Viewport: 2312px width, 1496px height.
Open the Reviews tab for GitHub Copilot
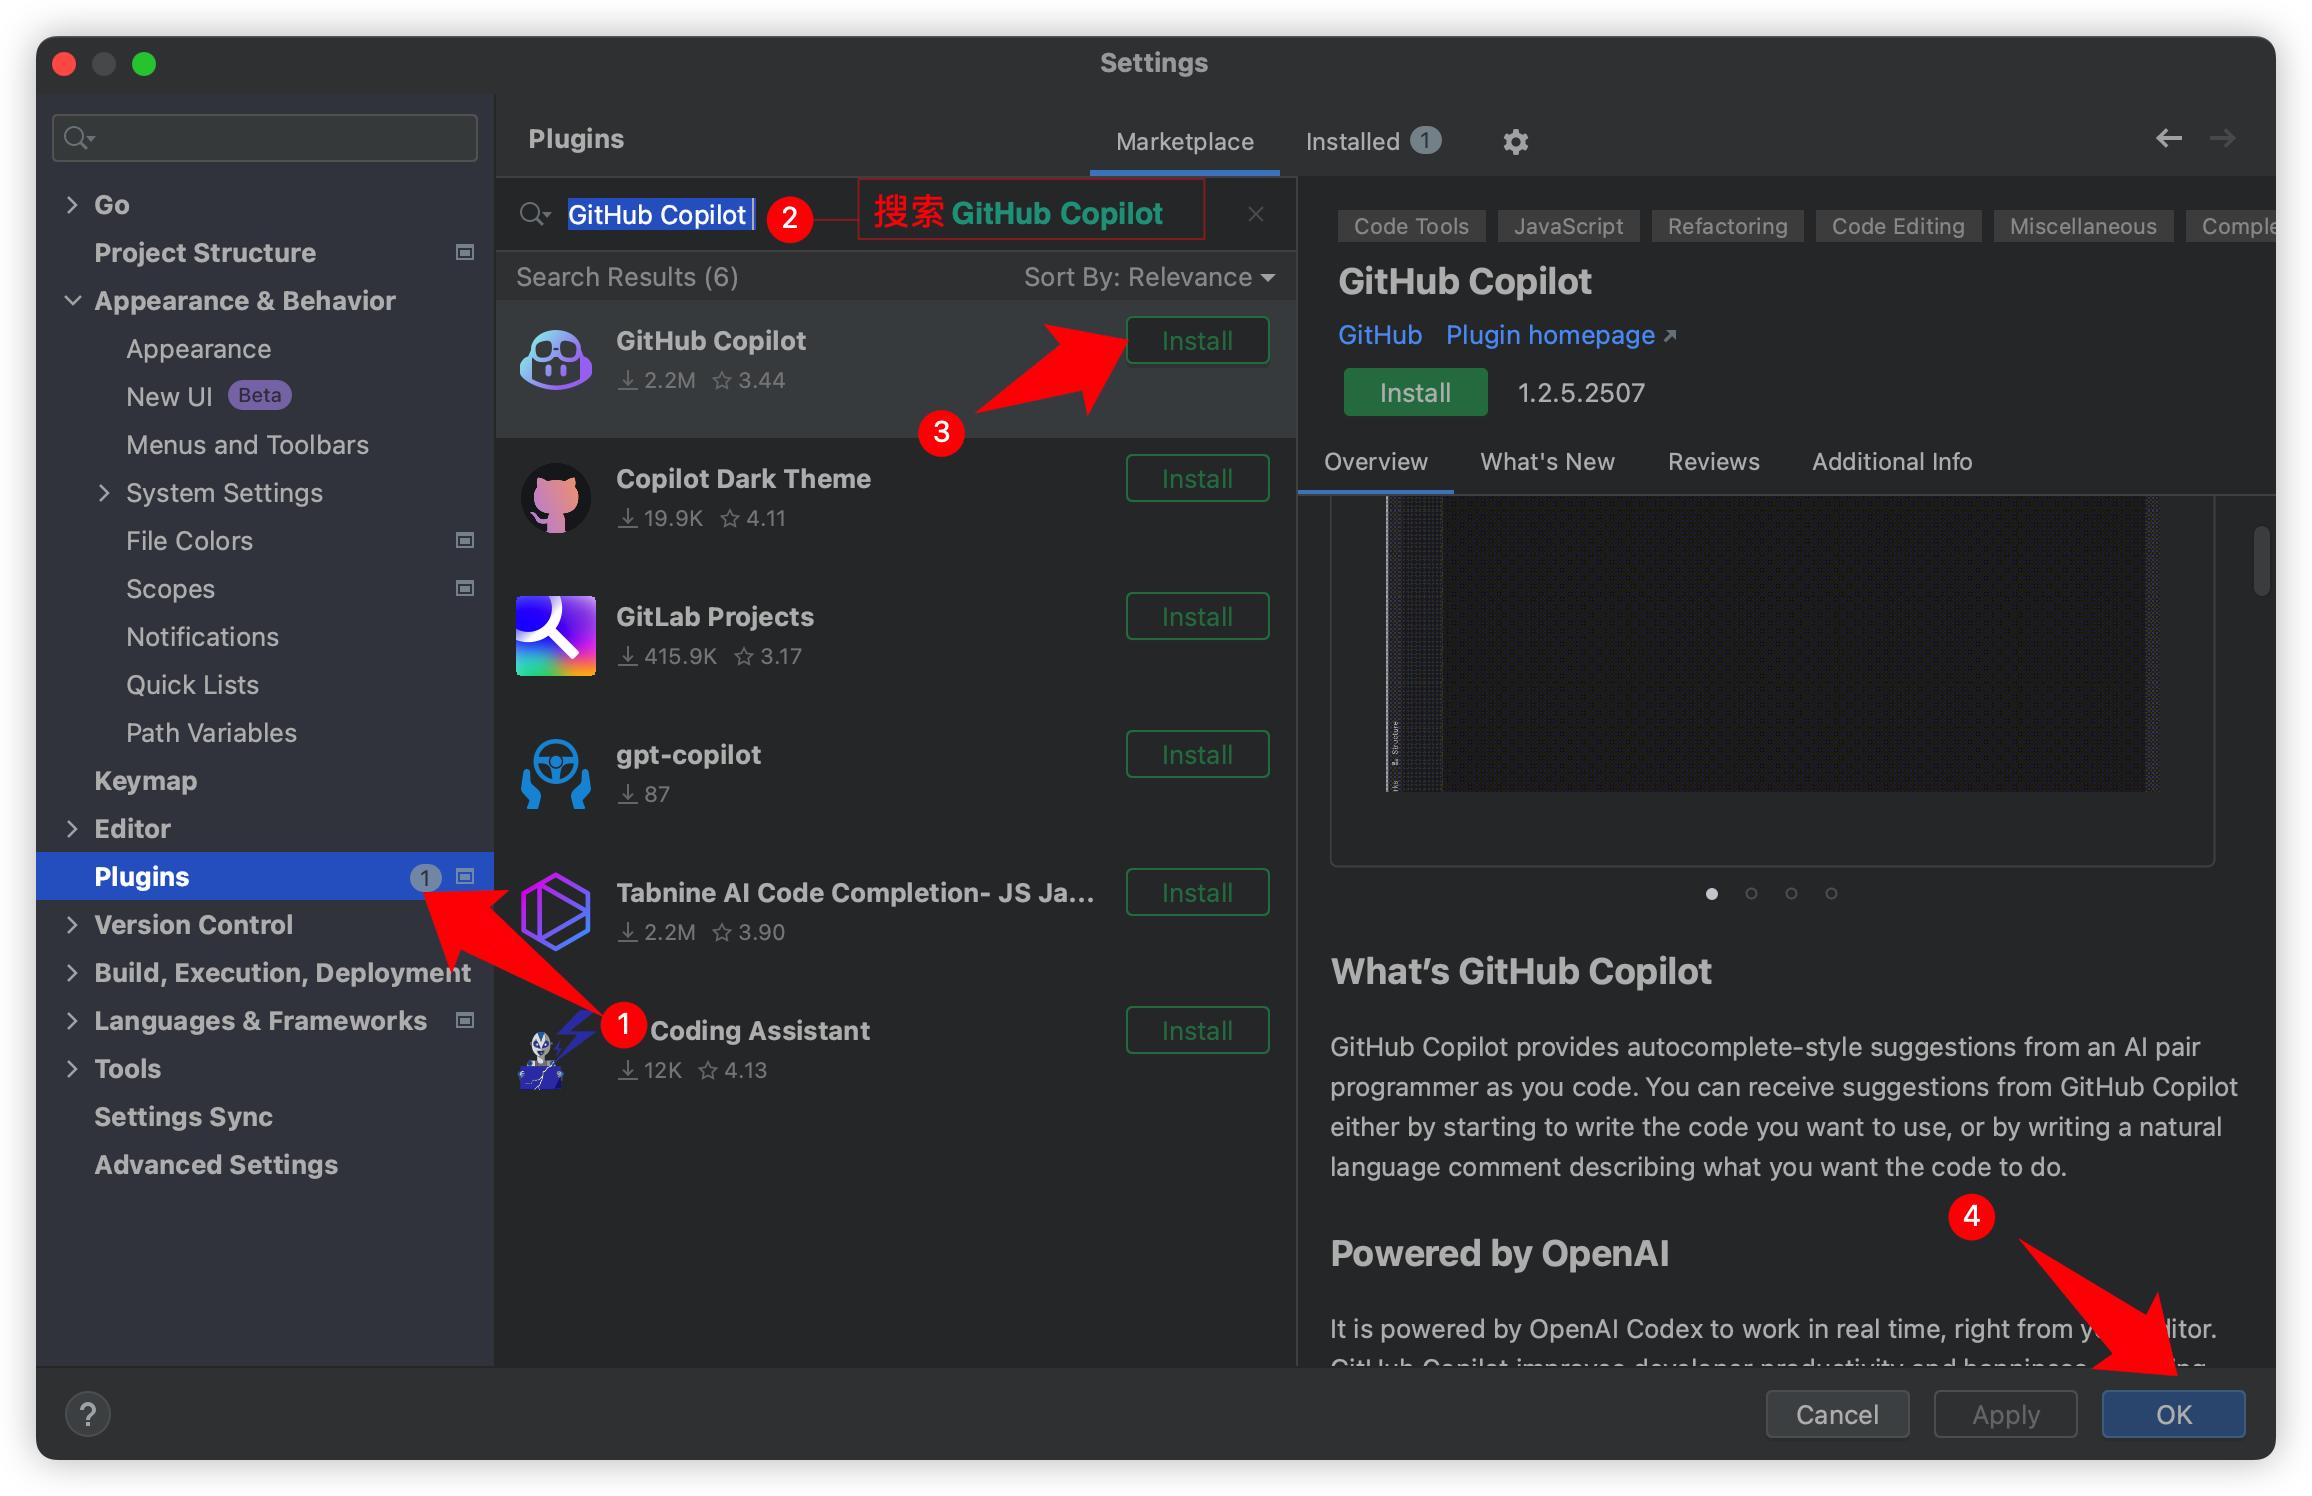click(x=1713, y=461)
